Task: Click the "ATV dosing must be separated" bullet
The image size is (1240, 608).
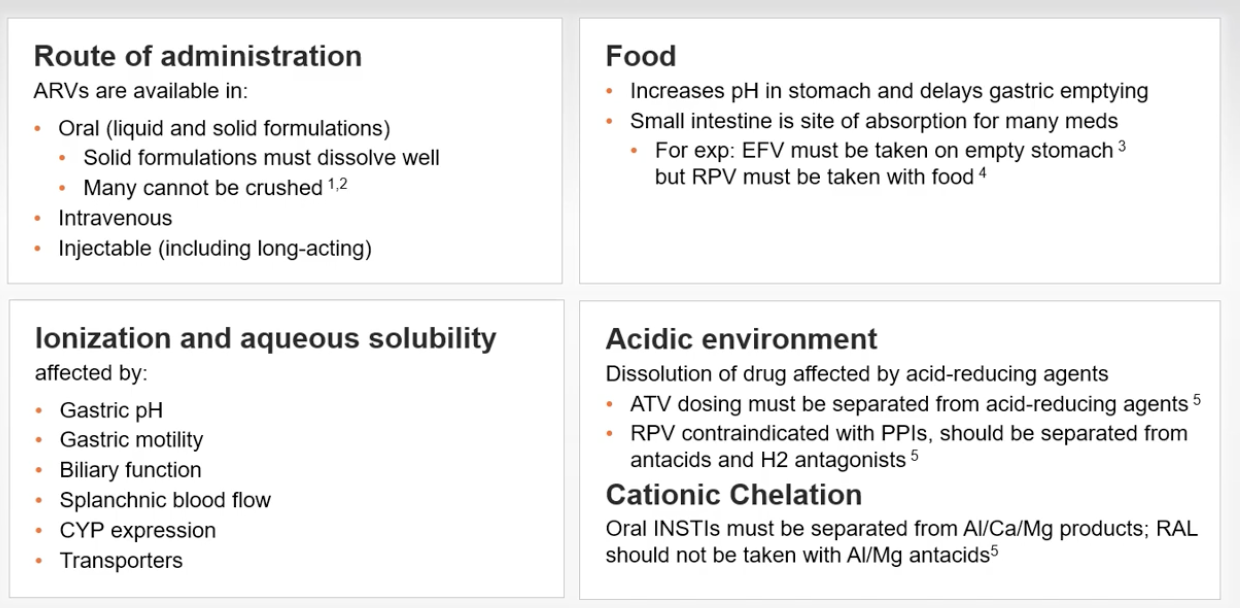Action: [908, 404]
